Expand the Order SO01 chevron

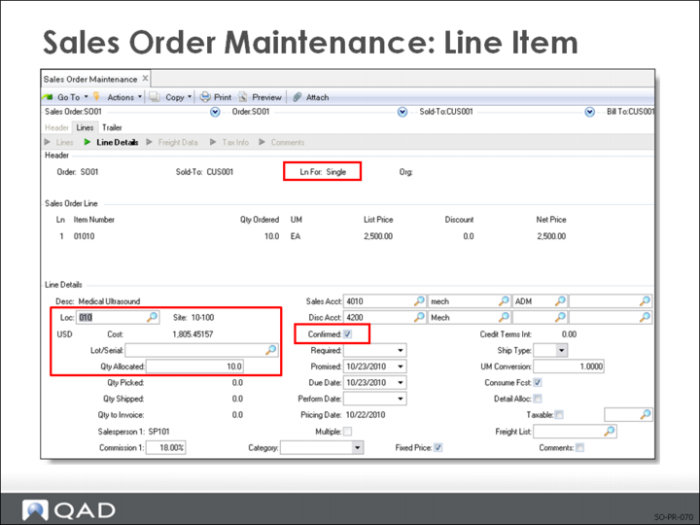pyautogui.click(x=402, y=112)
